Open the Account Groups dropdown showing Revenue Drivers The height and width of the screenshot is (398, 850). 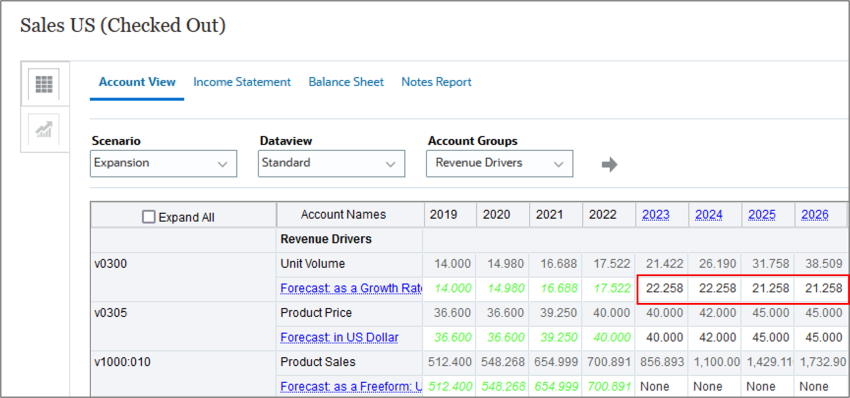pyautogui.click(x=499, y=163)
